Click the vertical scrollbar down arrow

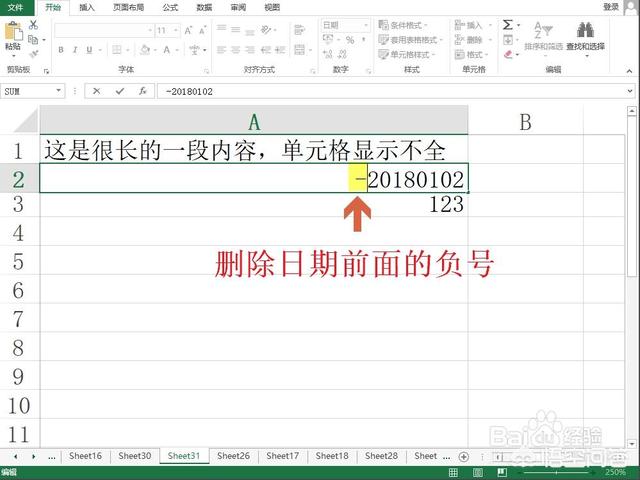632,444
